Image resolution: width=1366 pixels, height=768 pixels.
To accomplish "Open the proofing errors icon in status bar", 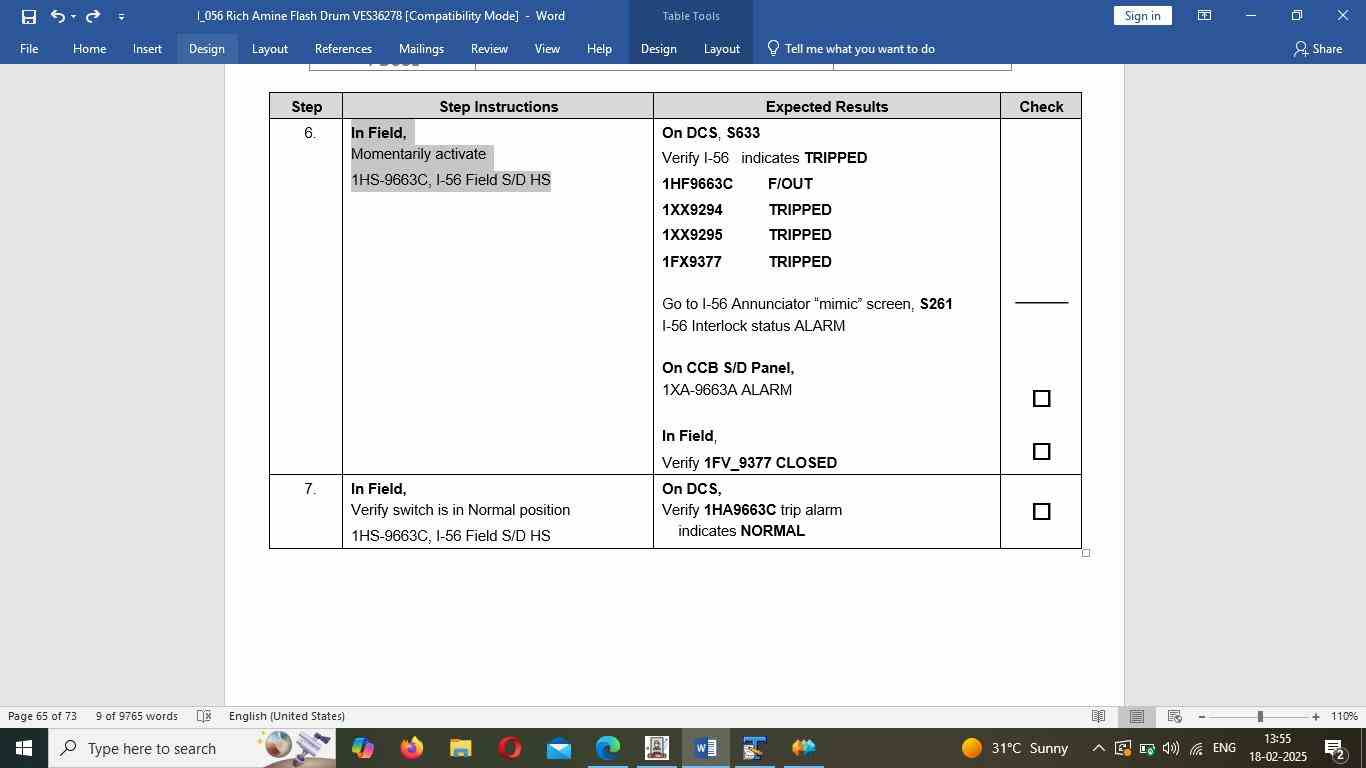I will tap(204, 716).
